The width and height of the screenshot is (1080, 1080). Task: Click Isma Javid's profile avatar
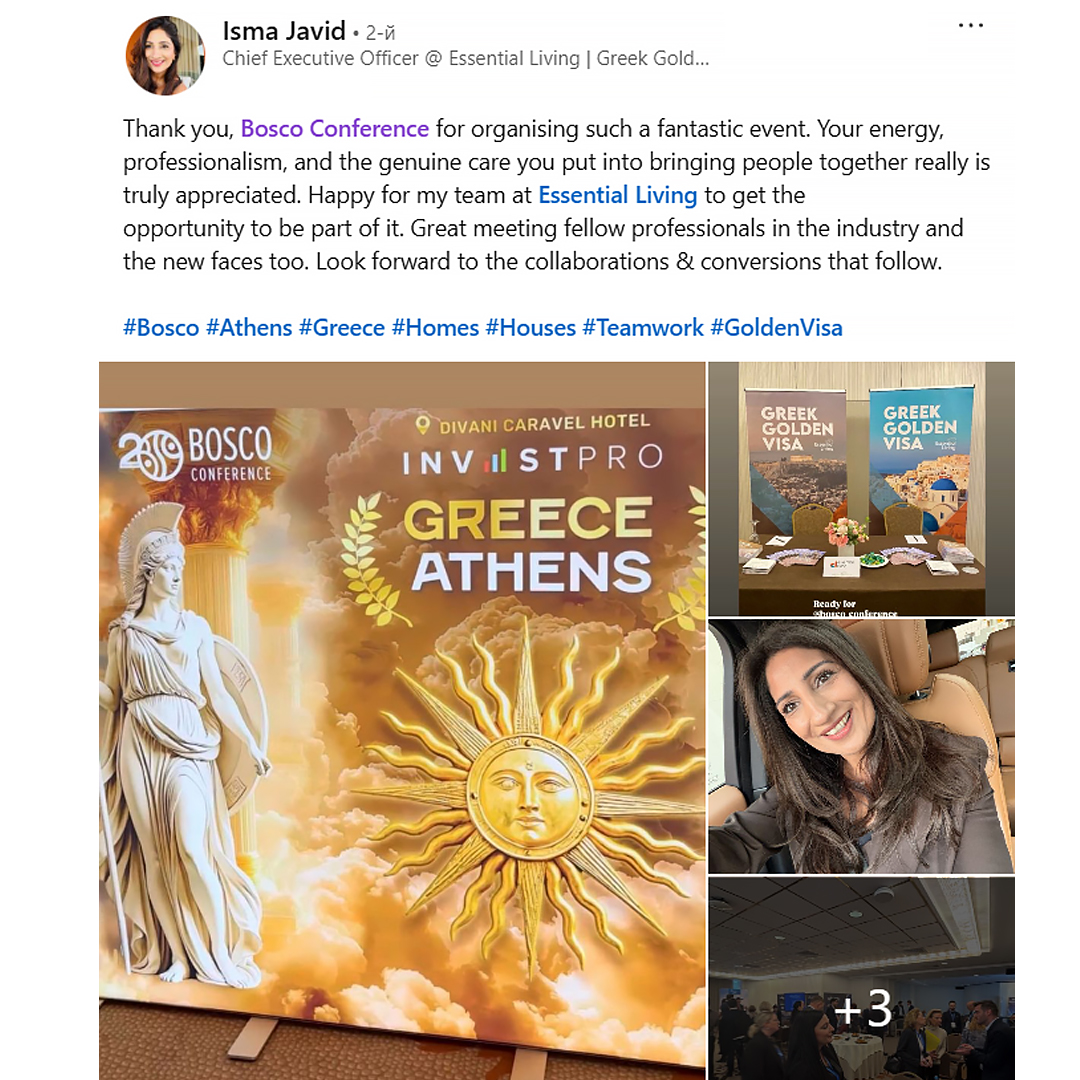click(165, 56)
